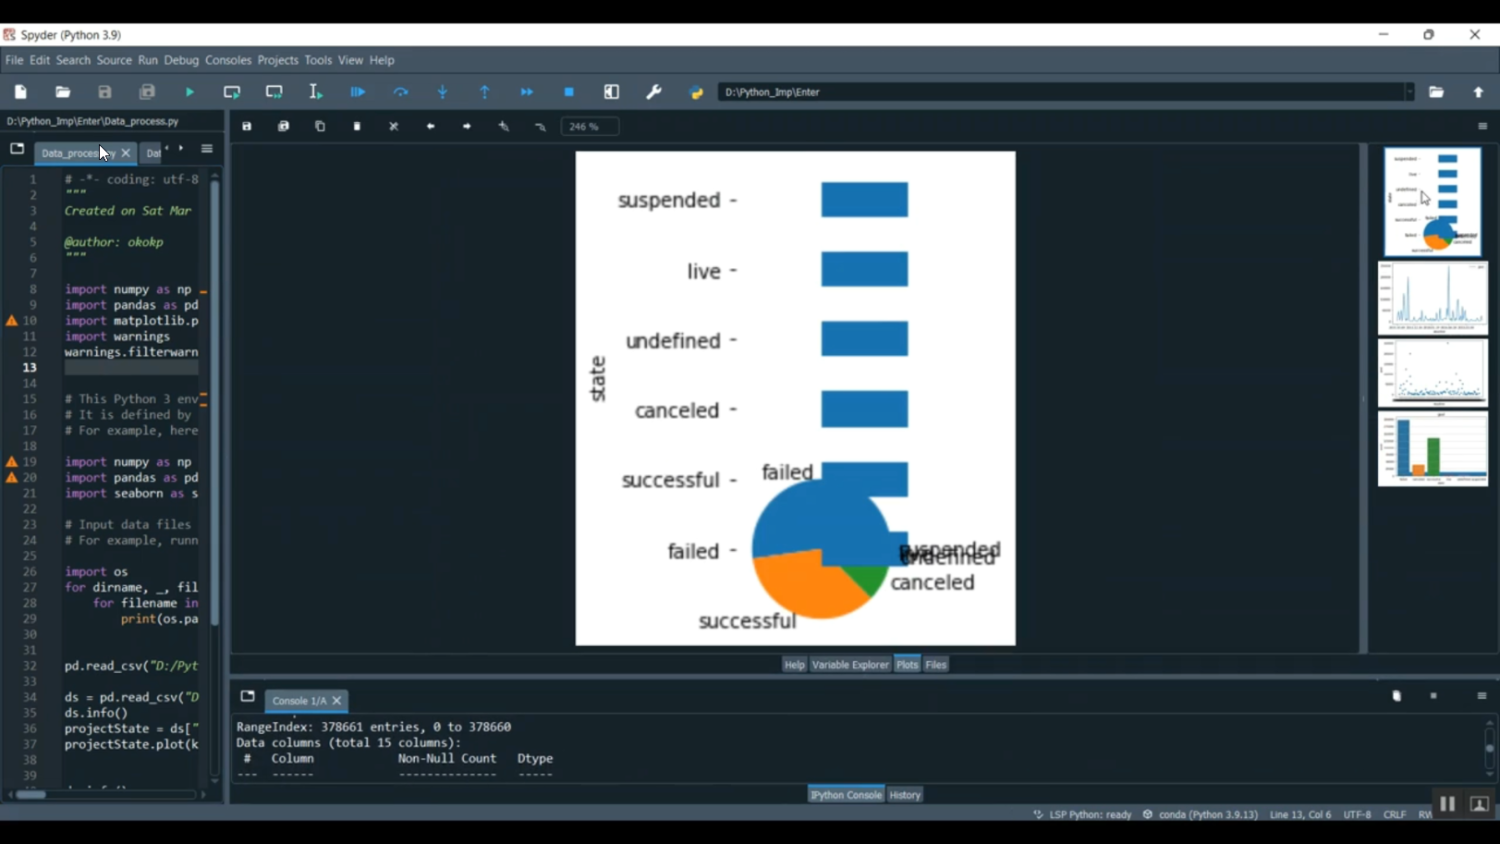The width and height of the screenshot is (1500, 844).
Task: Stop debugging with the blue square icon
Action: click(x=568, y=91)
